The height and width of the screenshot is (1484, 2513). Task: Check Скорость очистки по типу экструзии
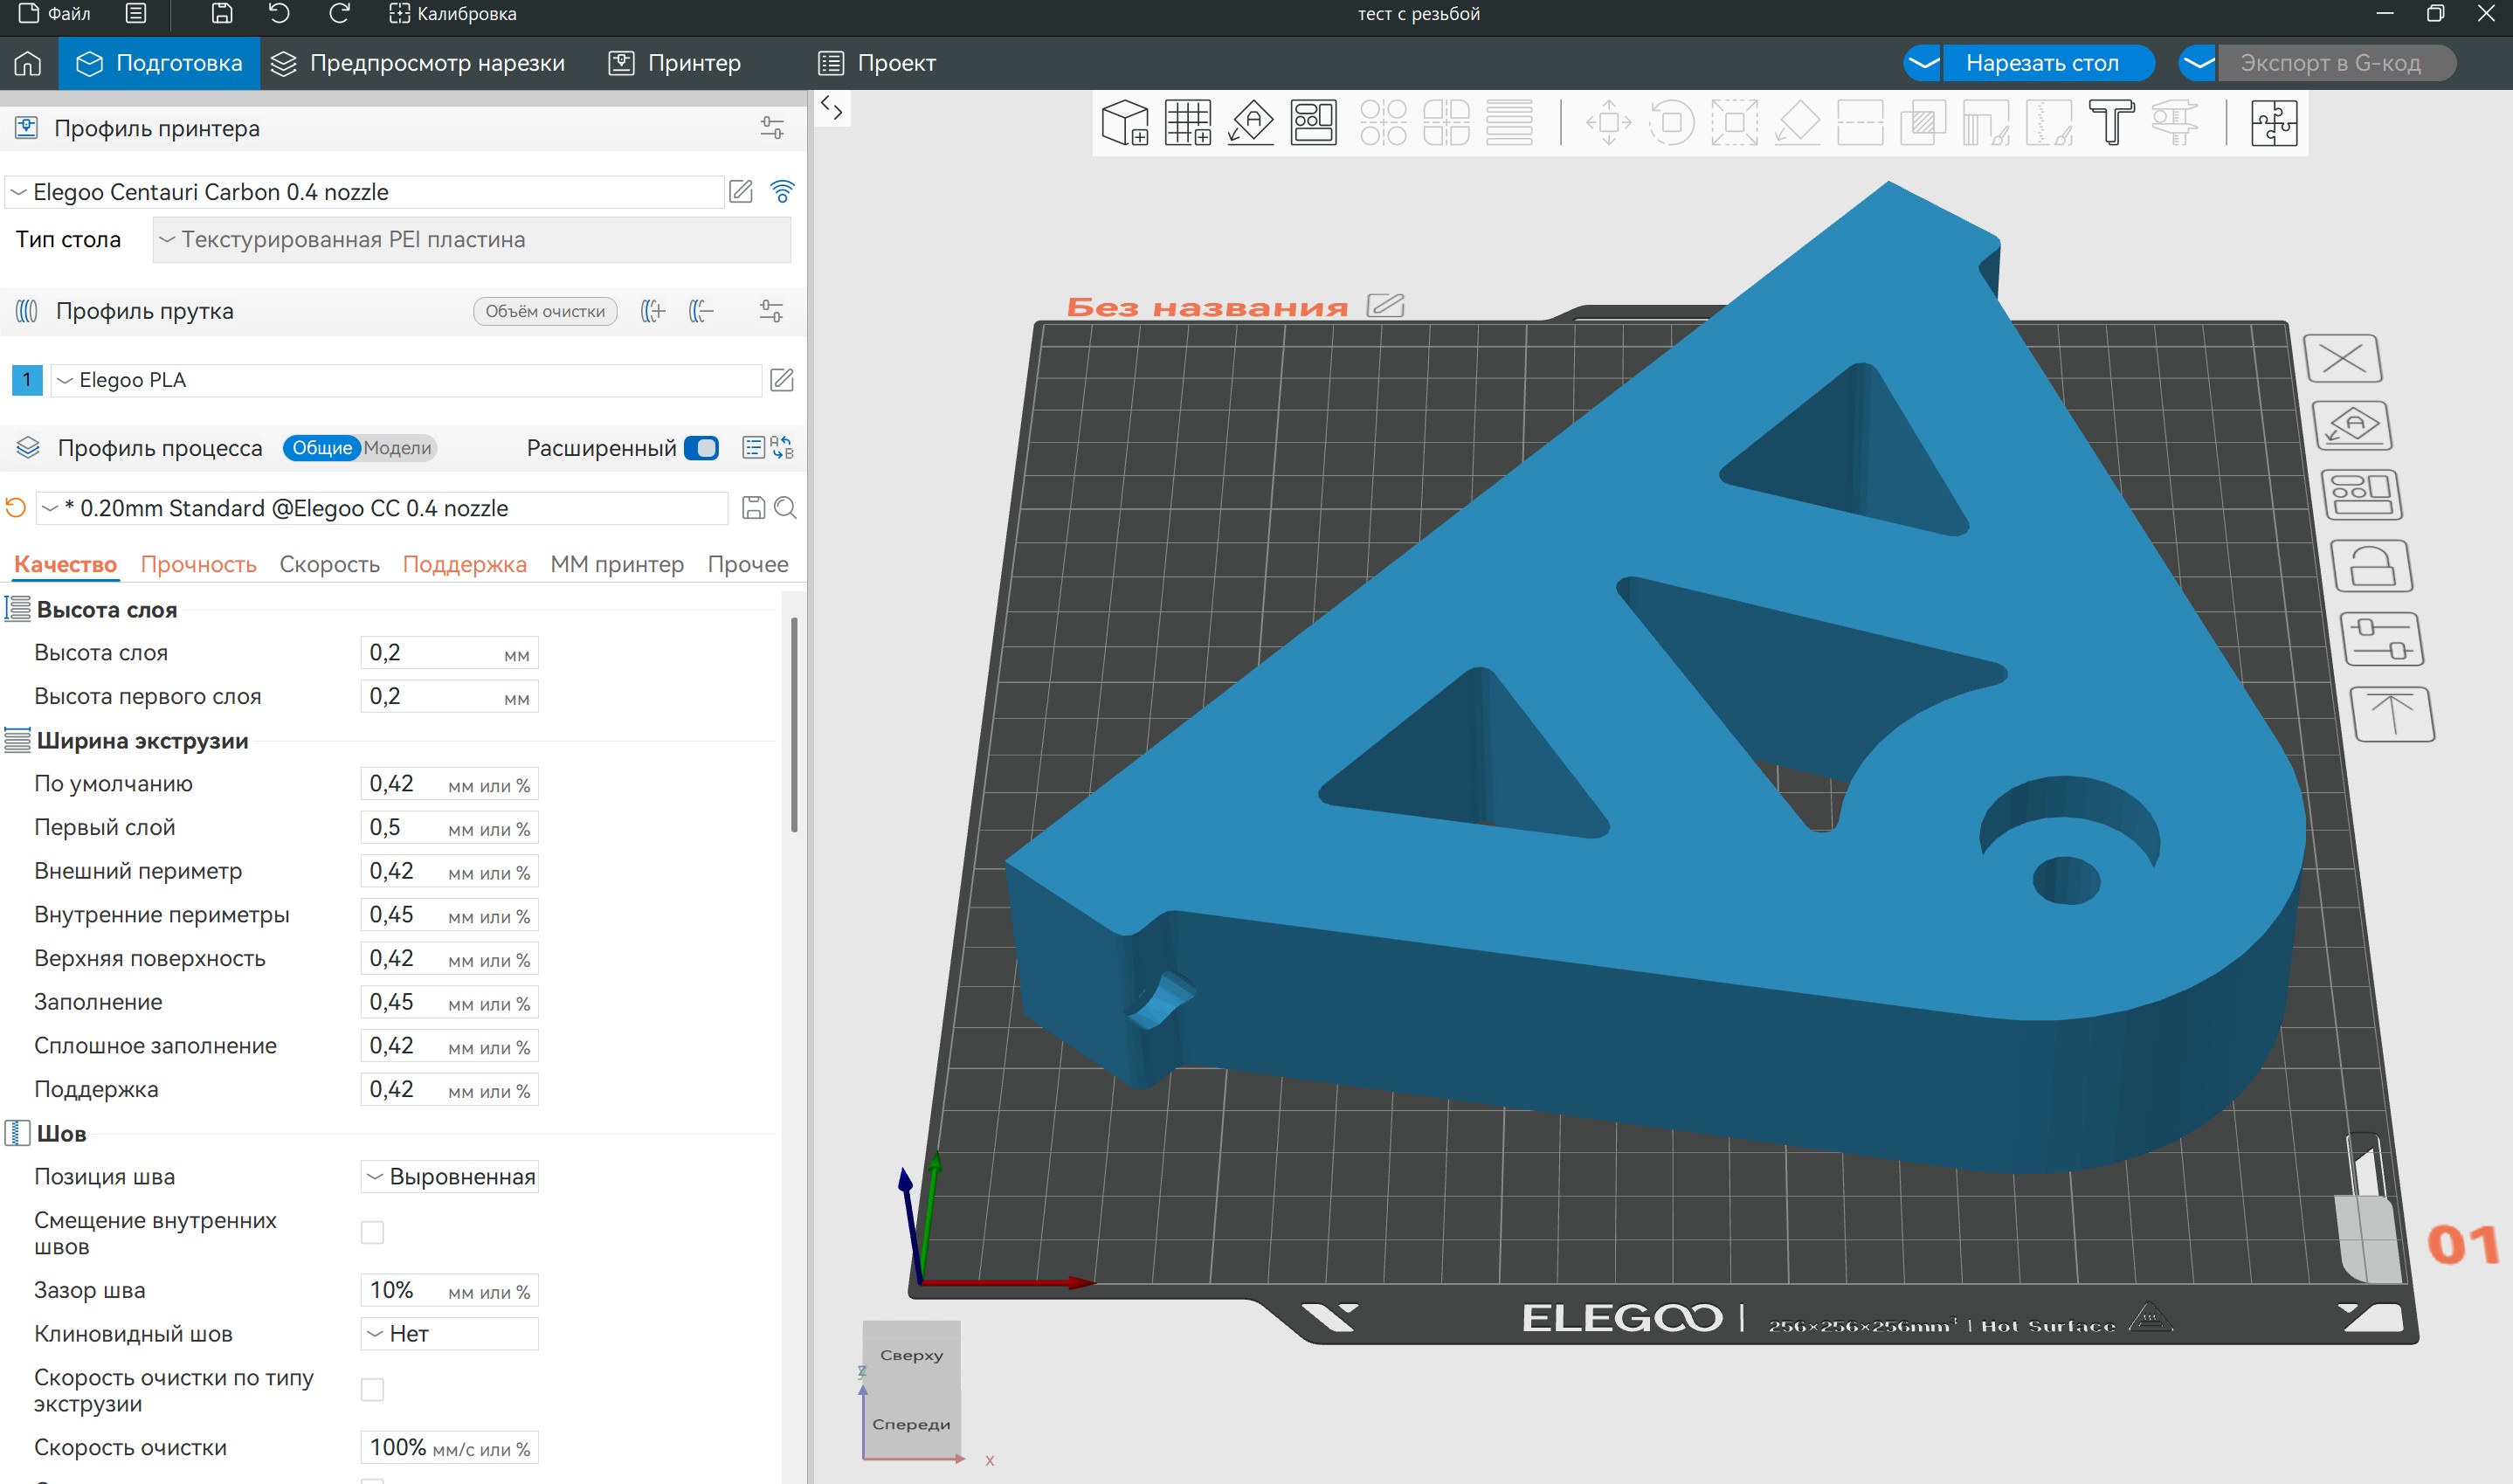pyautogui.click(x=372, y=1390)
